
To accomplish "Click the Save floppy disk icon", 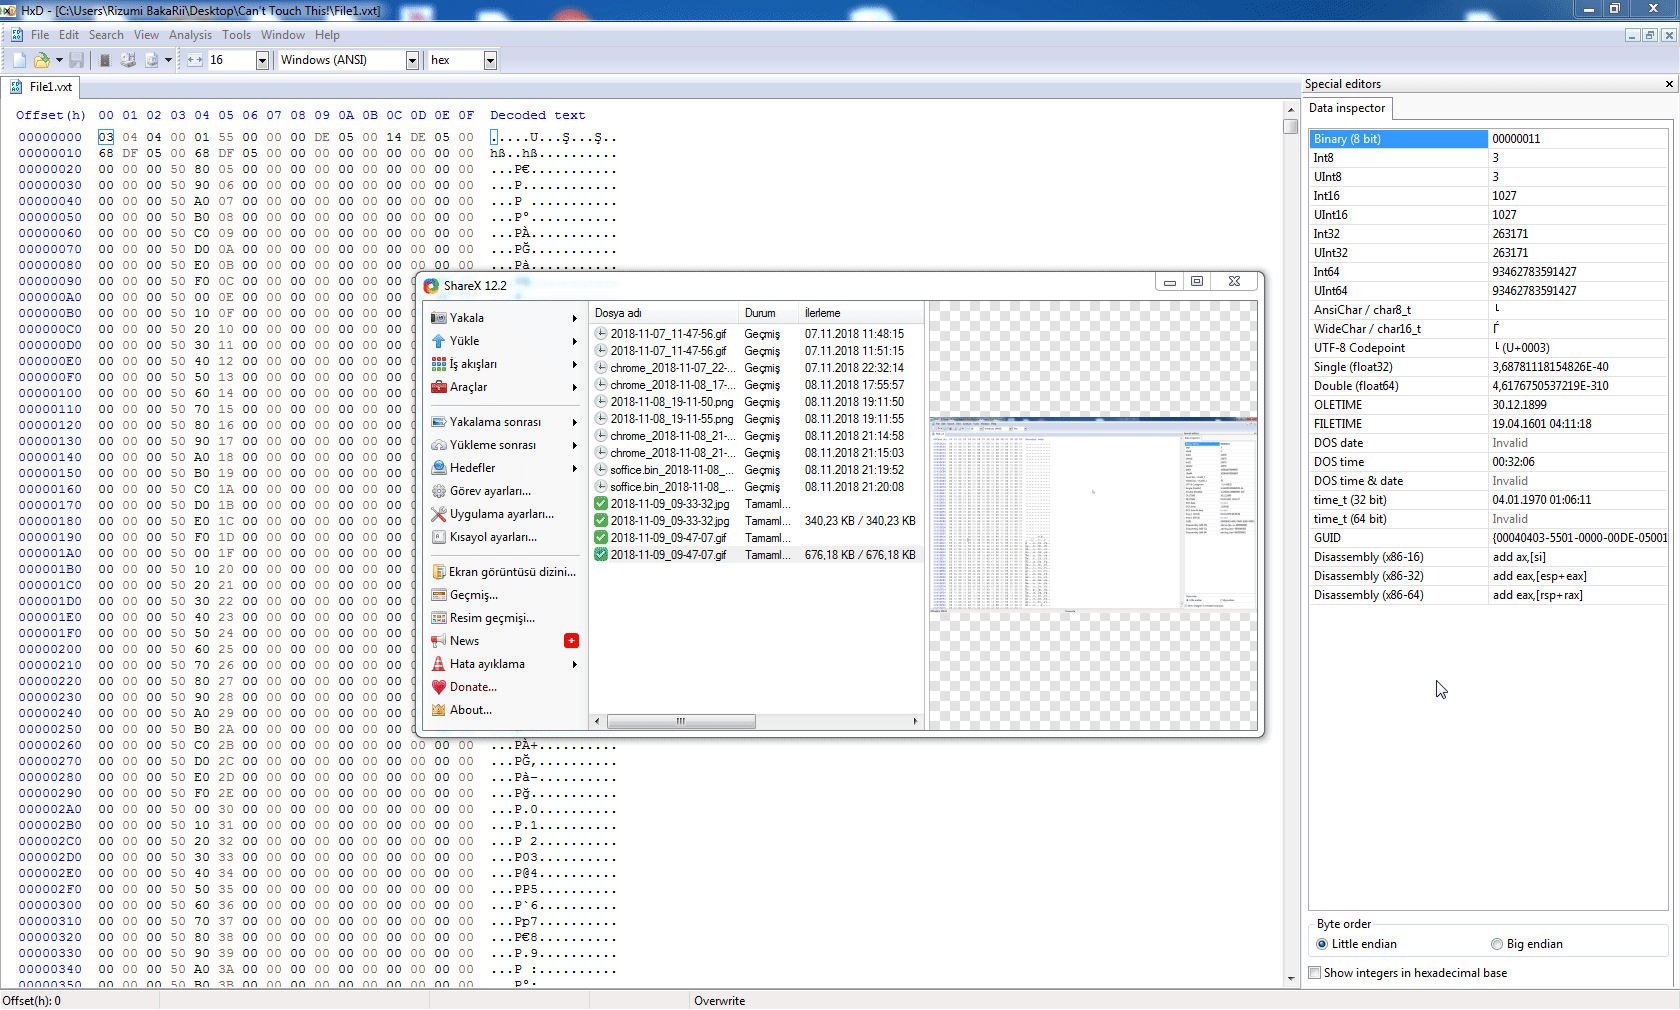I will tap(76, 60).
